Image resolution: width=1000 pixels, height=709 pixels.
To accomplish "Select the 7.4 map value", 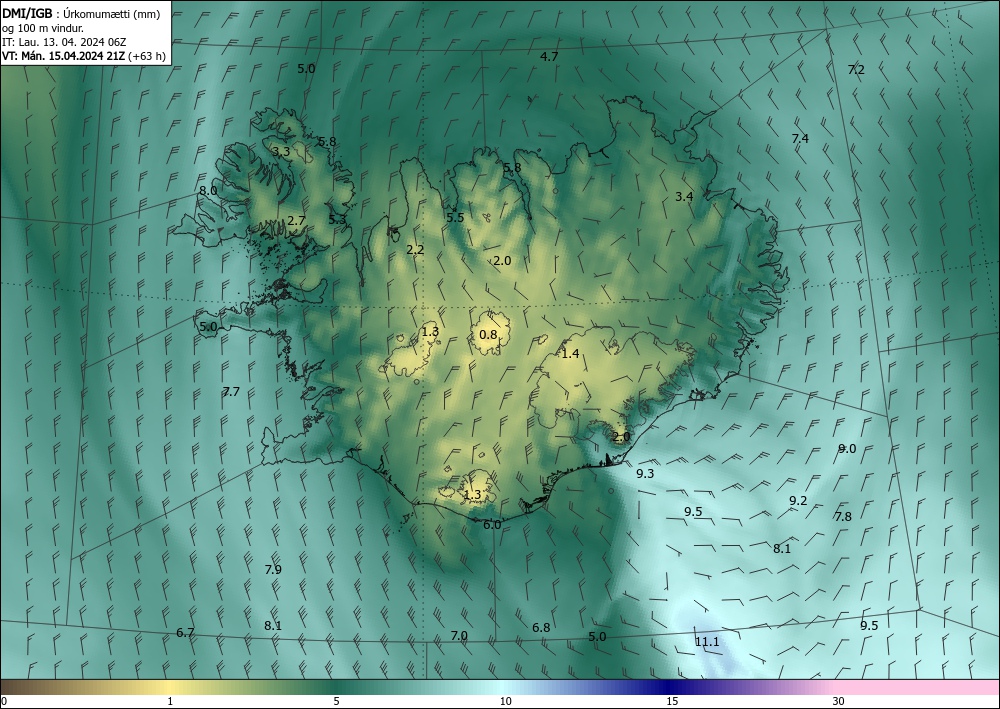I will pos(800,138).
